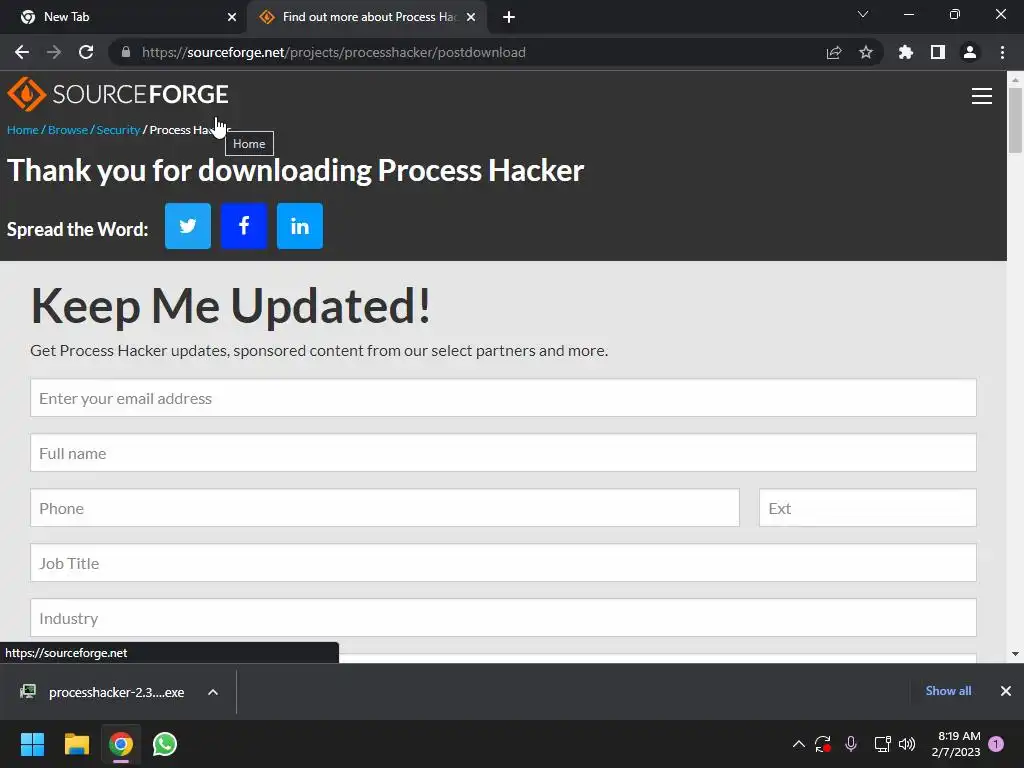View site security lock info
Screen dimensions: 1024x768
tap(126, 52)
